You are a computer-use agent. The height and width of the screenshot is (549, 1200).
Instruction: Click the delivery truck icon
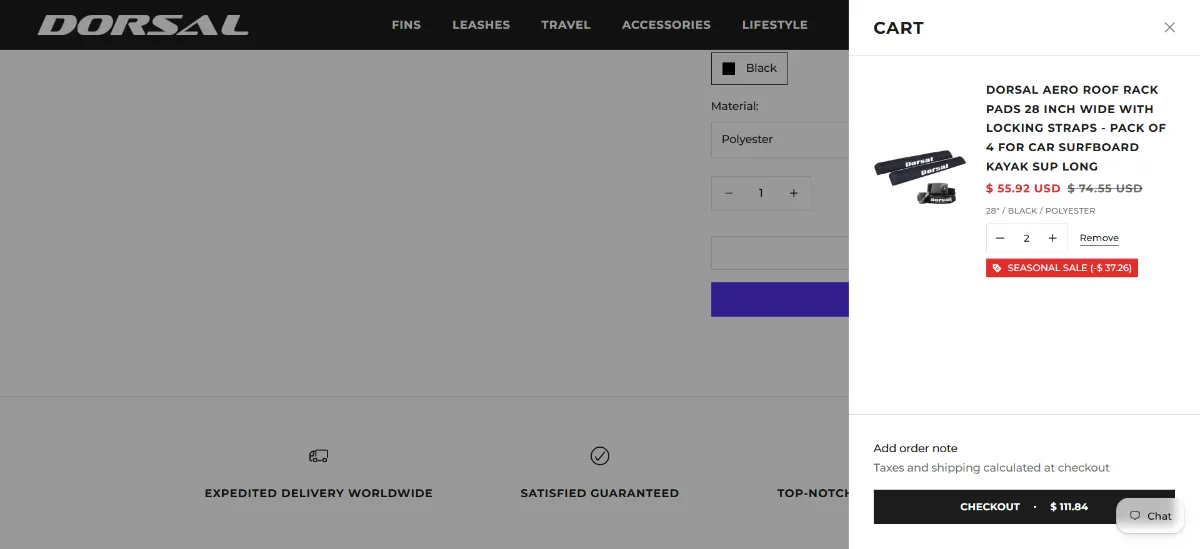318,456
